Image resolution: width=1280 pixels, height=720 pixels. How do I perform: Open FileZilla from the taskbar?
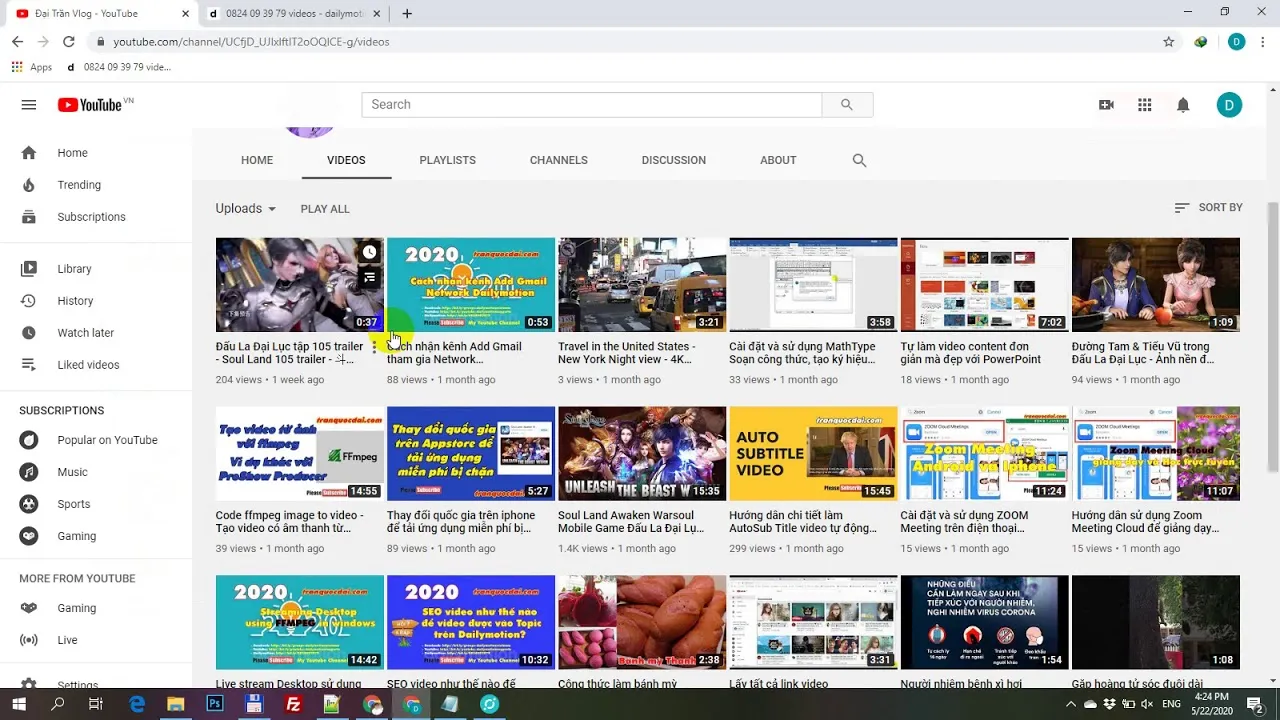(293, 704)
